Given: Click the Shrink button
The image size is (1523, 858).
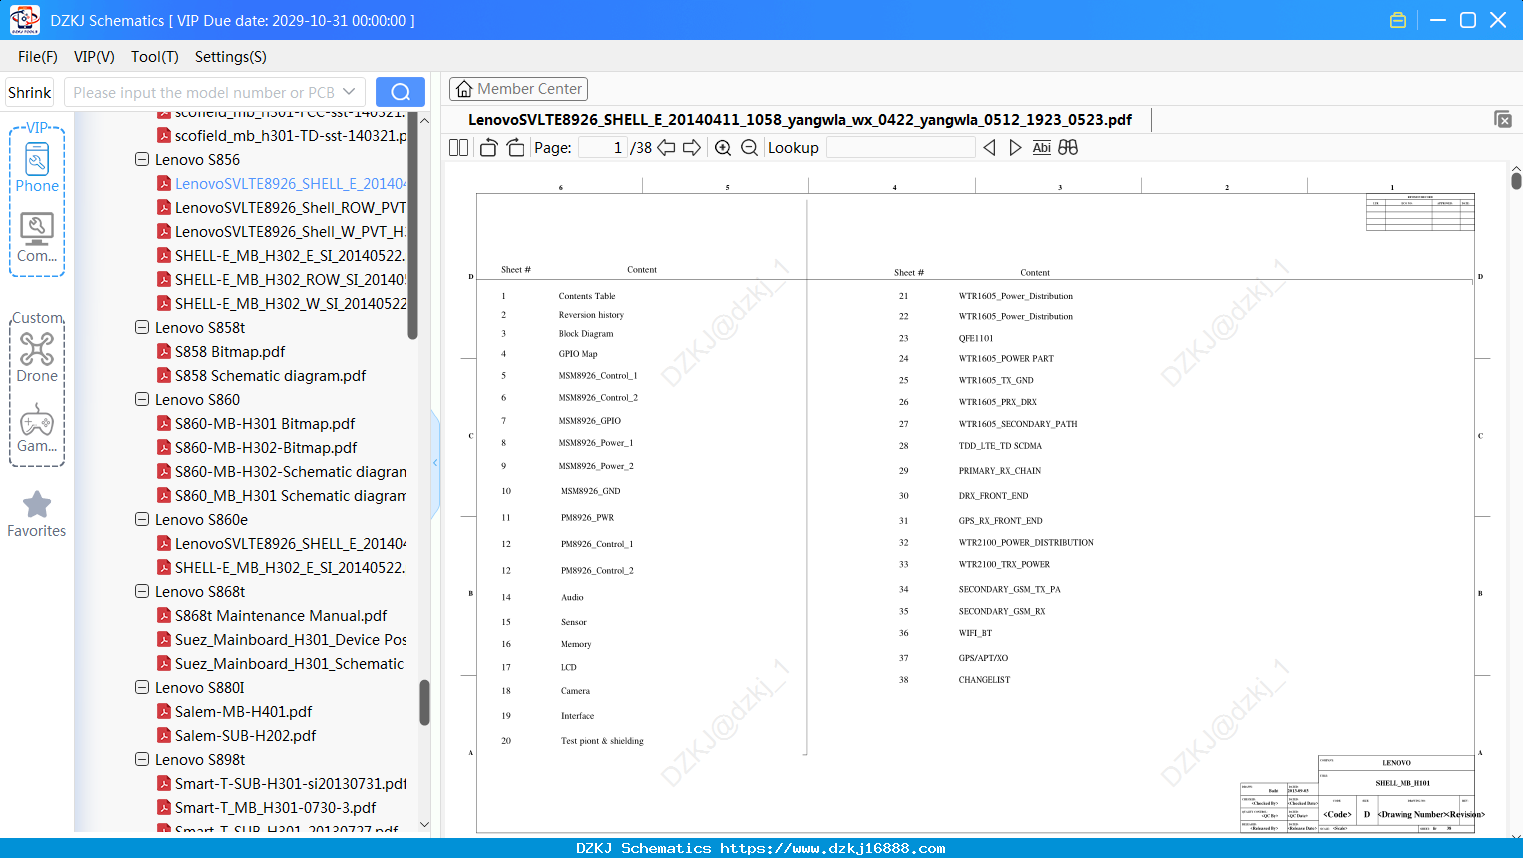Looking at the screenshot, I should (30, 92).
